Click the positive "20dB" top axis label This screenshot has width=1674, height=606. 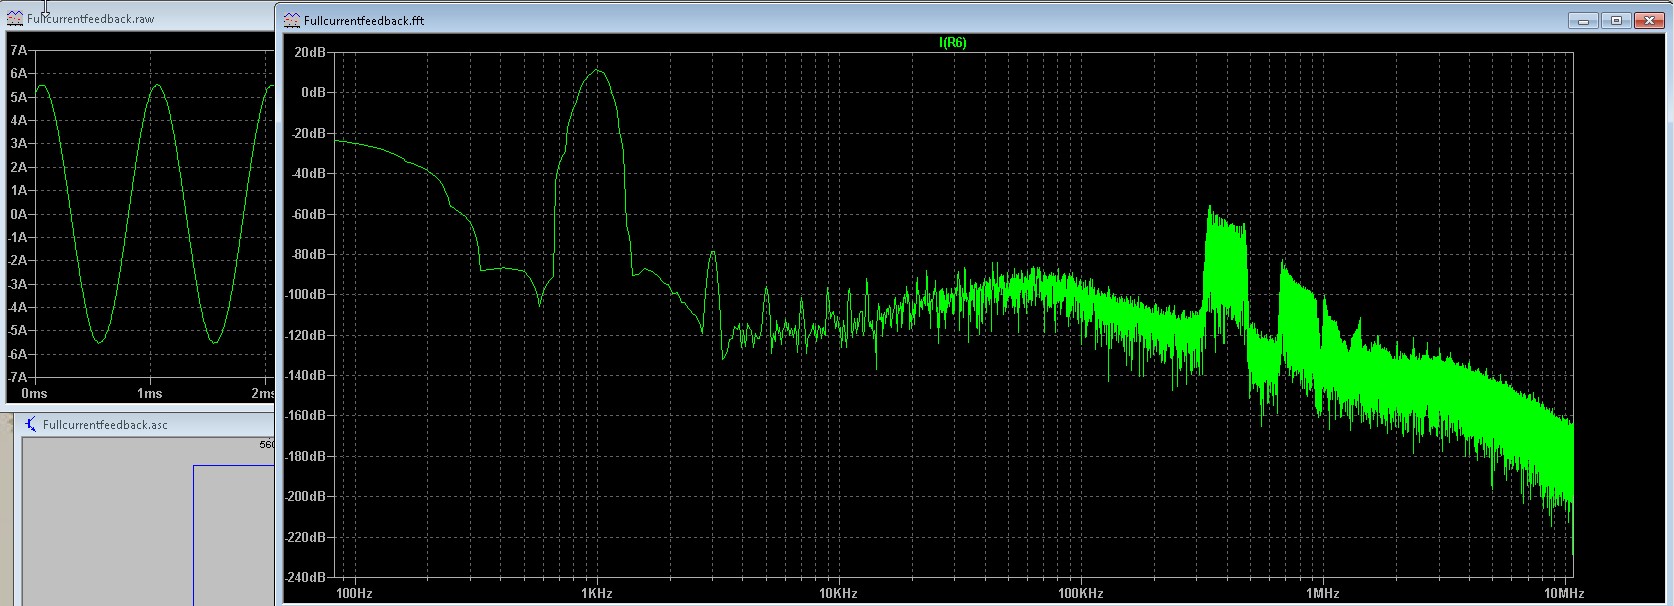[310, 52]
